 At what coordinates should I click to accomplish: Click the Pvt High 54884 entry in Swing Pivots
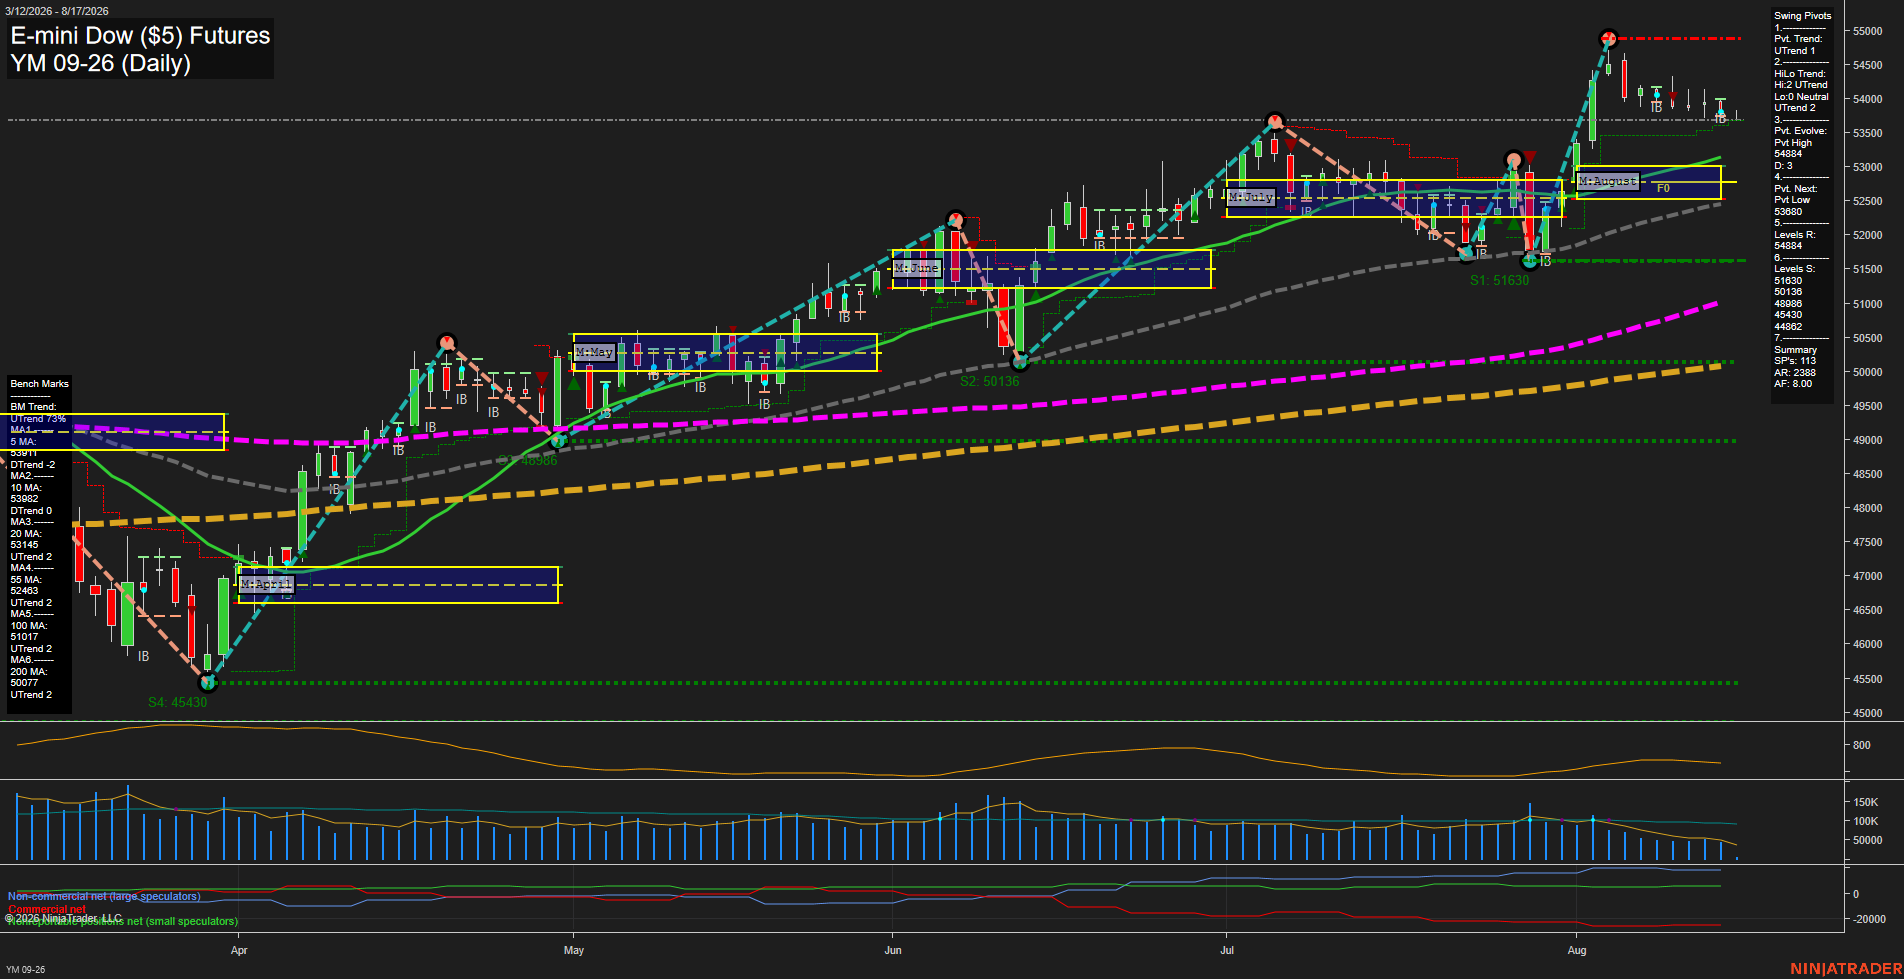pos(1792,148)
